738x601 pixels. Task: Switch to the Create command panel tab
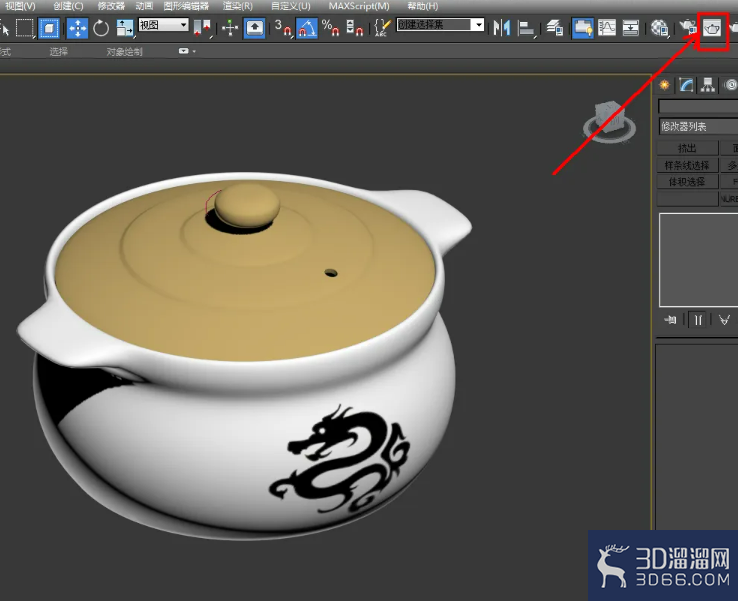[665, 85]
